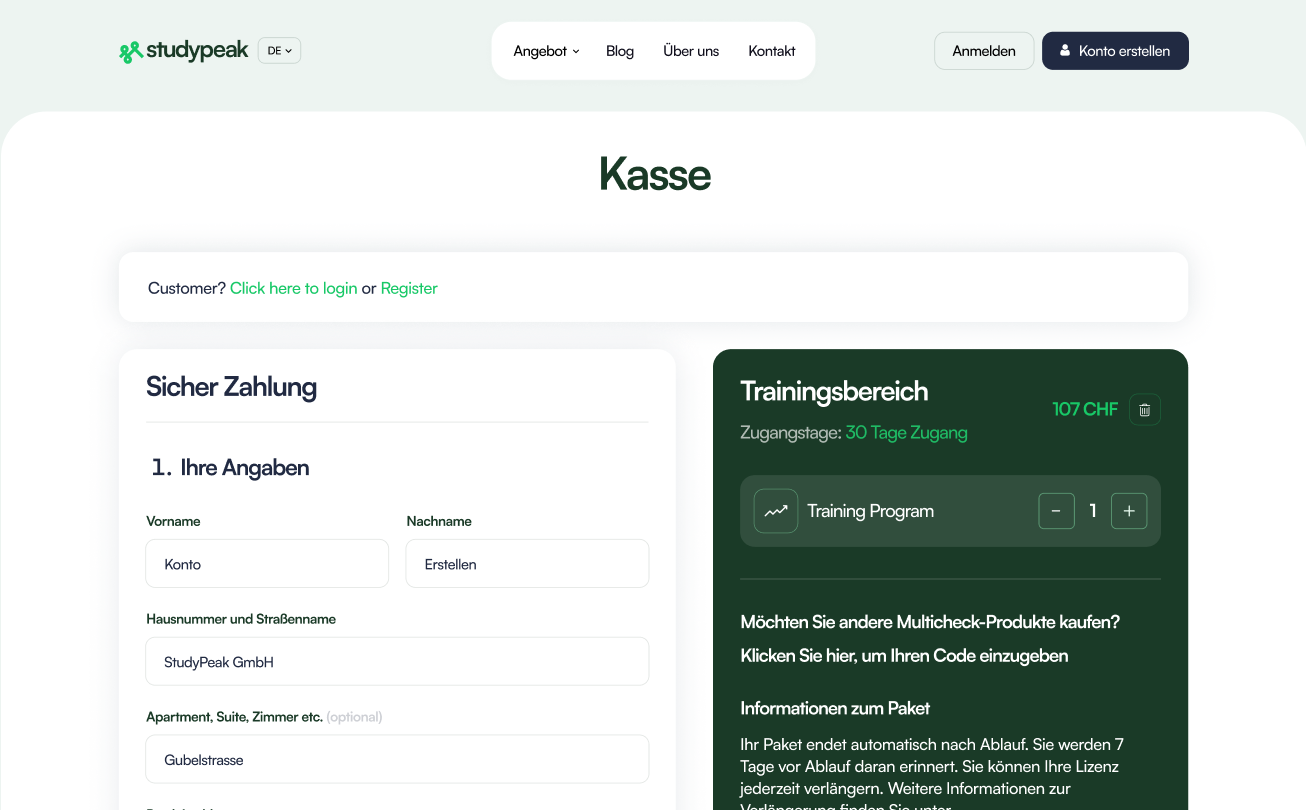This screenshot has width=1306, height=810.
Task: Open the DE language dropdown
Action: pos(279,51)
